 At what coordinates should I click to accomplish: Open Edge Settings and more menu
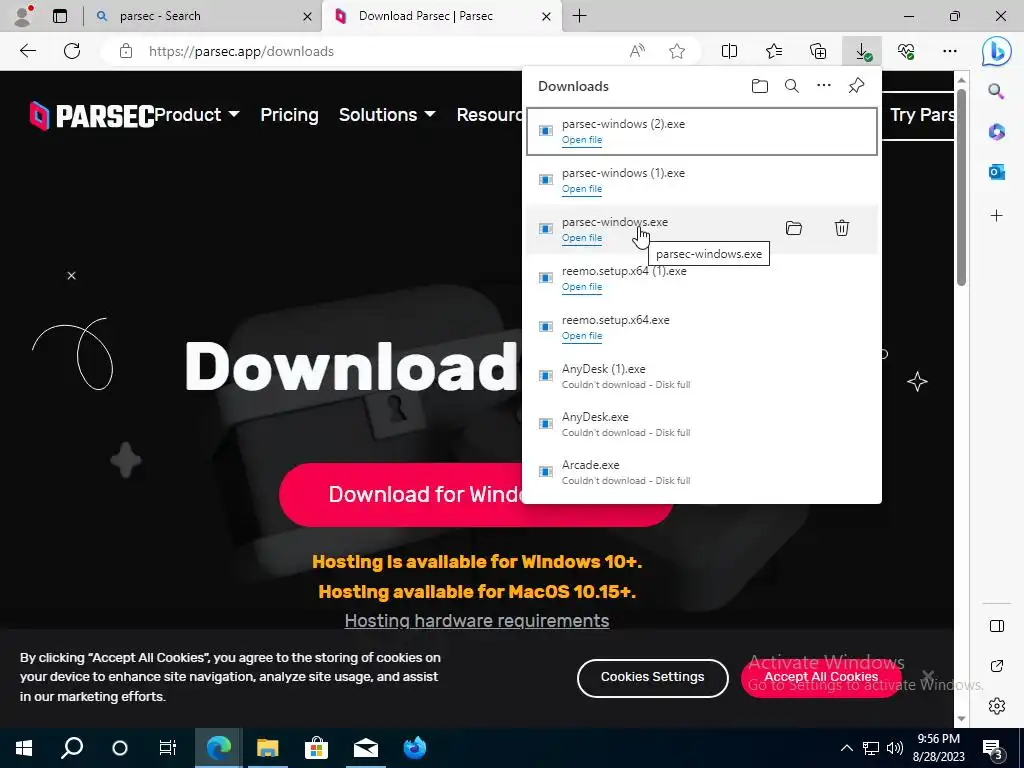(x=950, y=51)
